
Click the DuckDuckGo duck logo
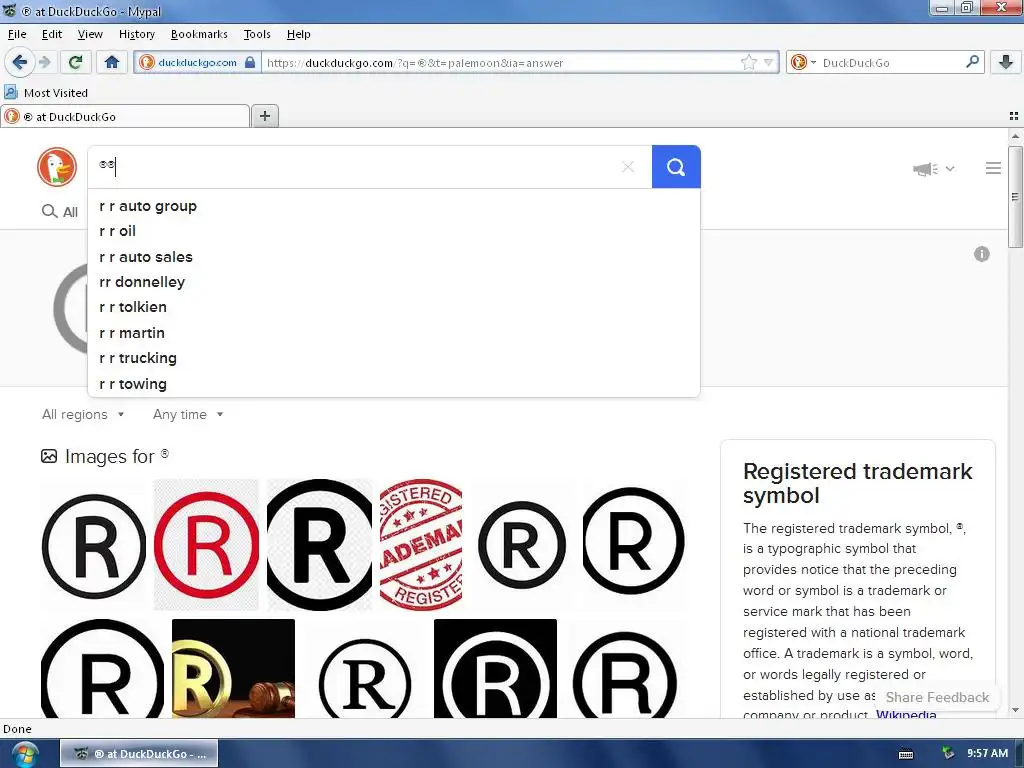pyautogui.click(x=57, y=167)
